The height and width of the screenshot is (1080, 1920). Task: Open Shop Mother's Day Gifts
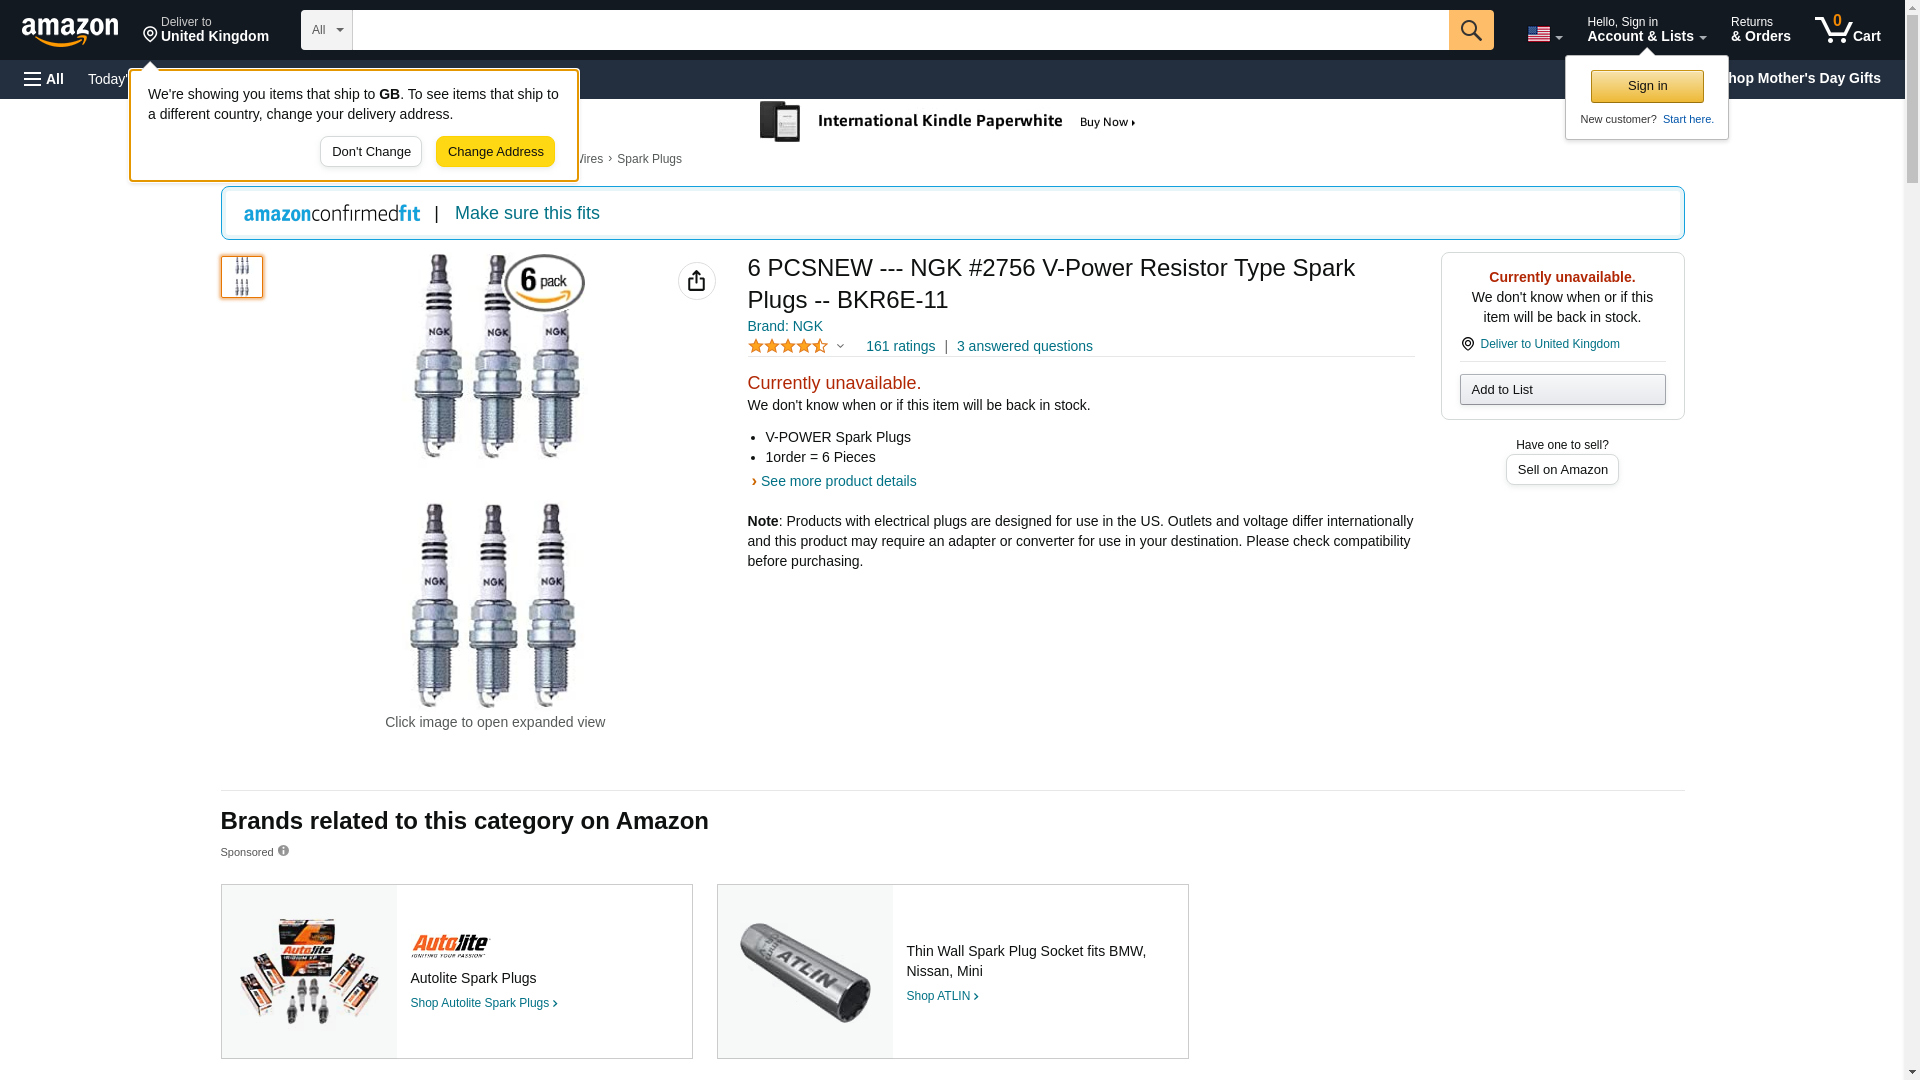1805,78
